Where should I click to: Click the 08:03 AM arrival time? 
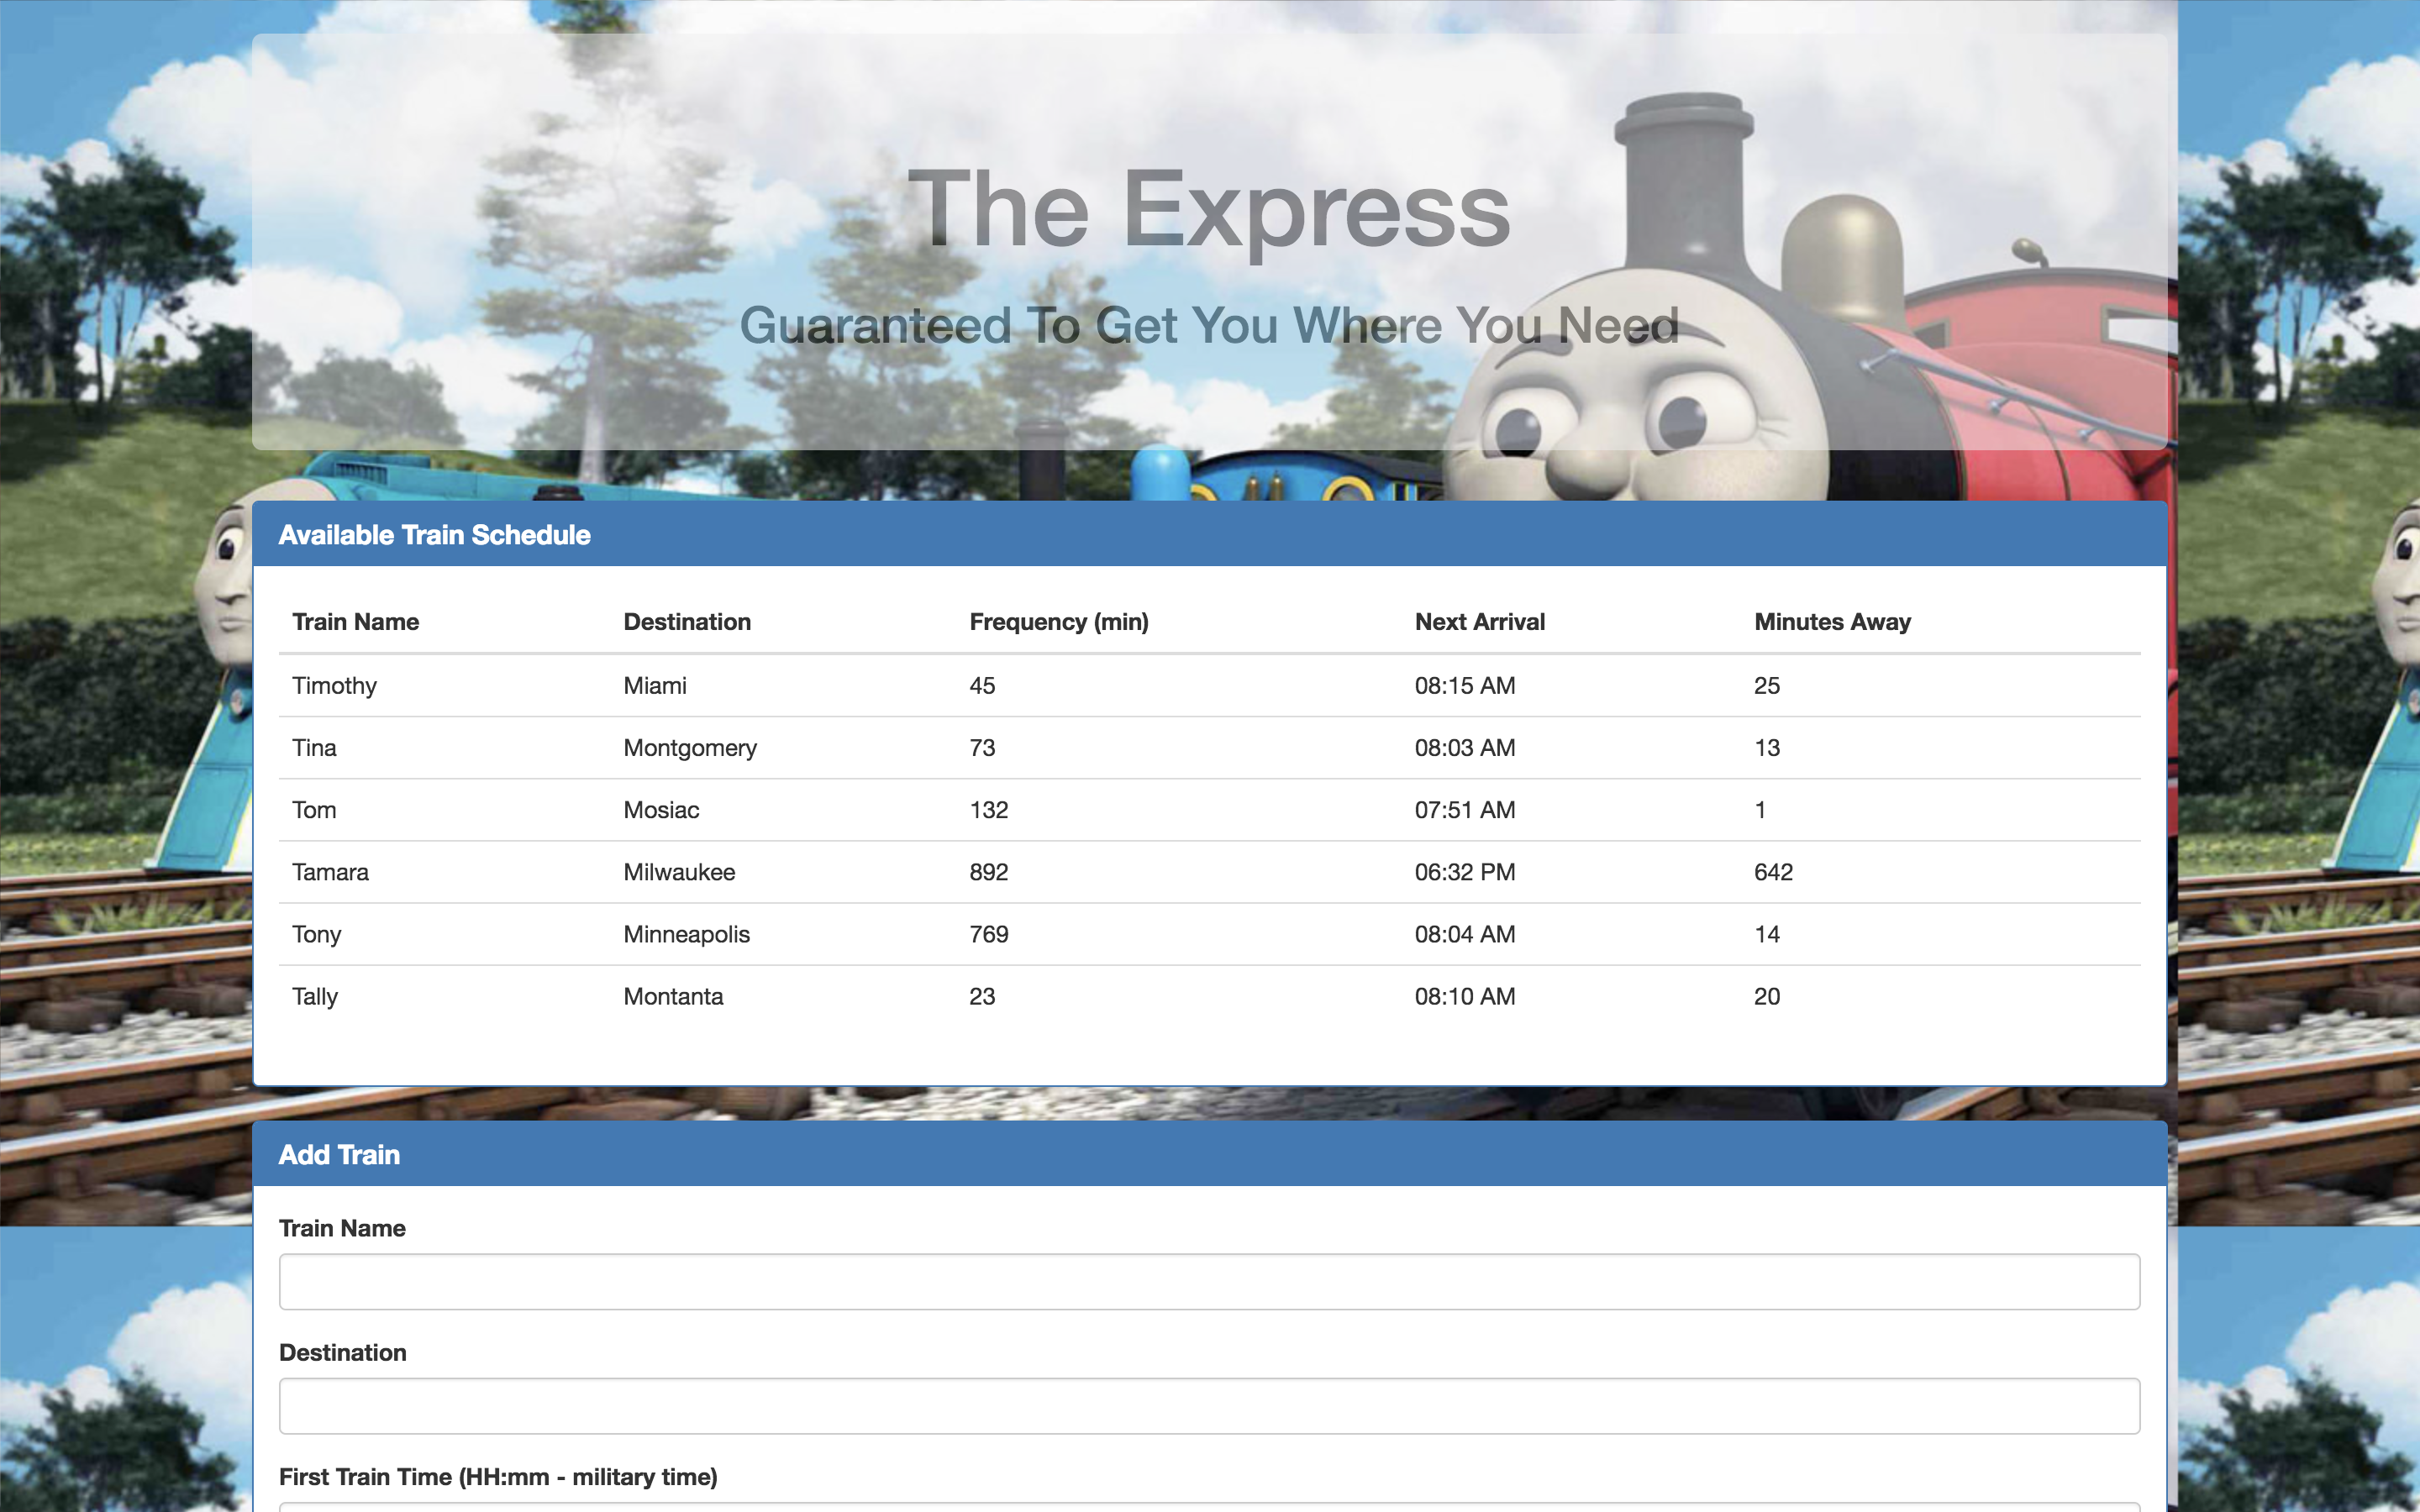click(1465, 748)
